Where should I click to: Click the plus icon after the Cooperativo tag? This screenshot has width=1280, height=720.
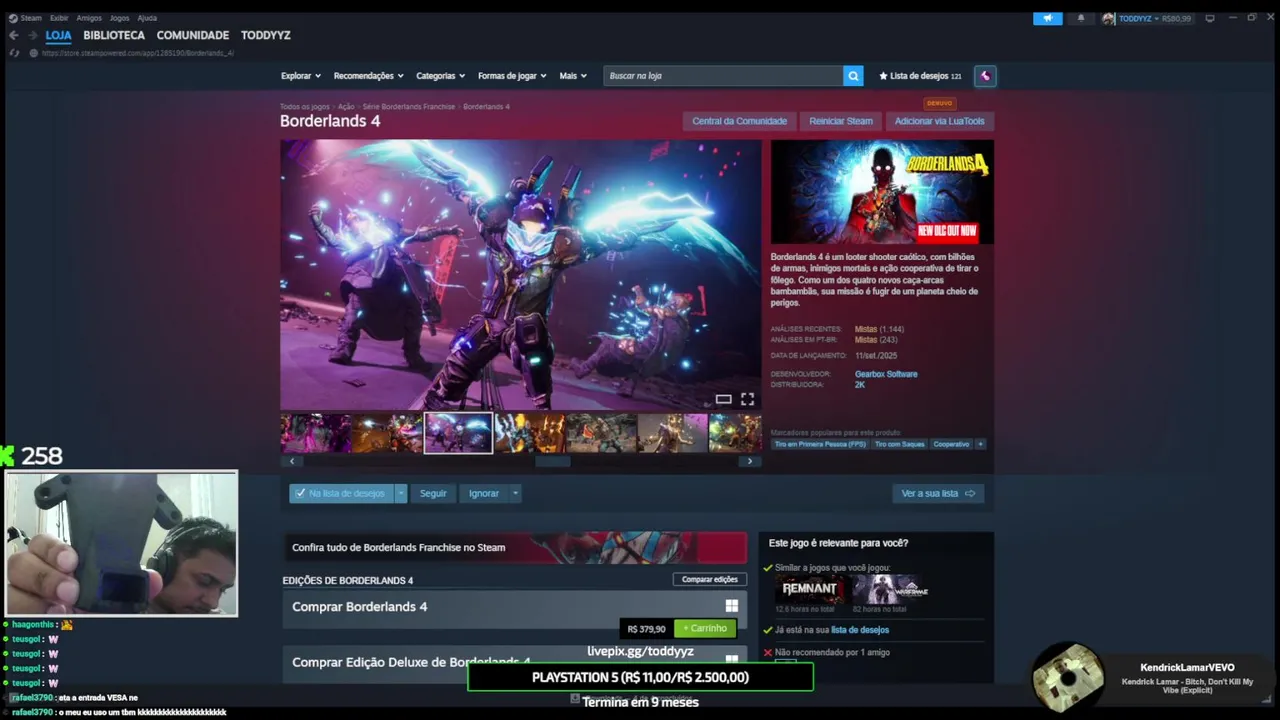[980, 444]
